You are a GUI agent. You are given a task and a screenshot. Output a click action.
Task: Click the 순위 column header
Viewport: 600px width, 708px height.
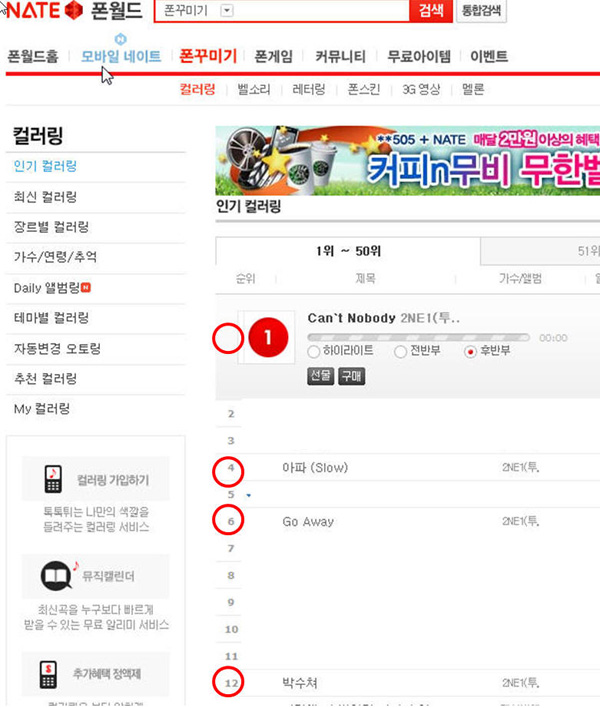click(246, 279)
